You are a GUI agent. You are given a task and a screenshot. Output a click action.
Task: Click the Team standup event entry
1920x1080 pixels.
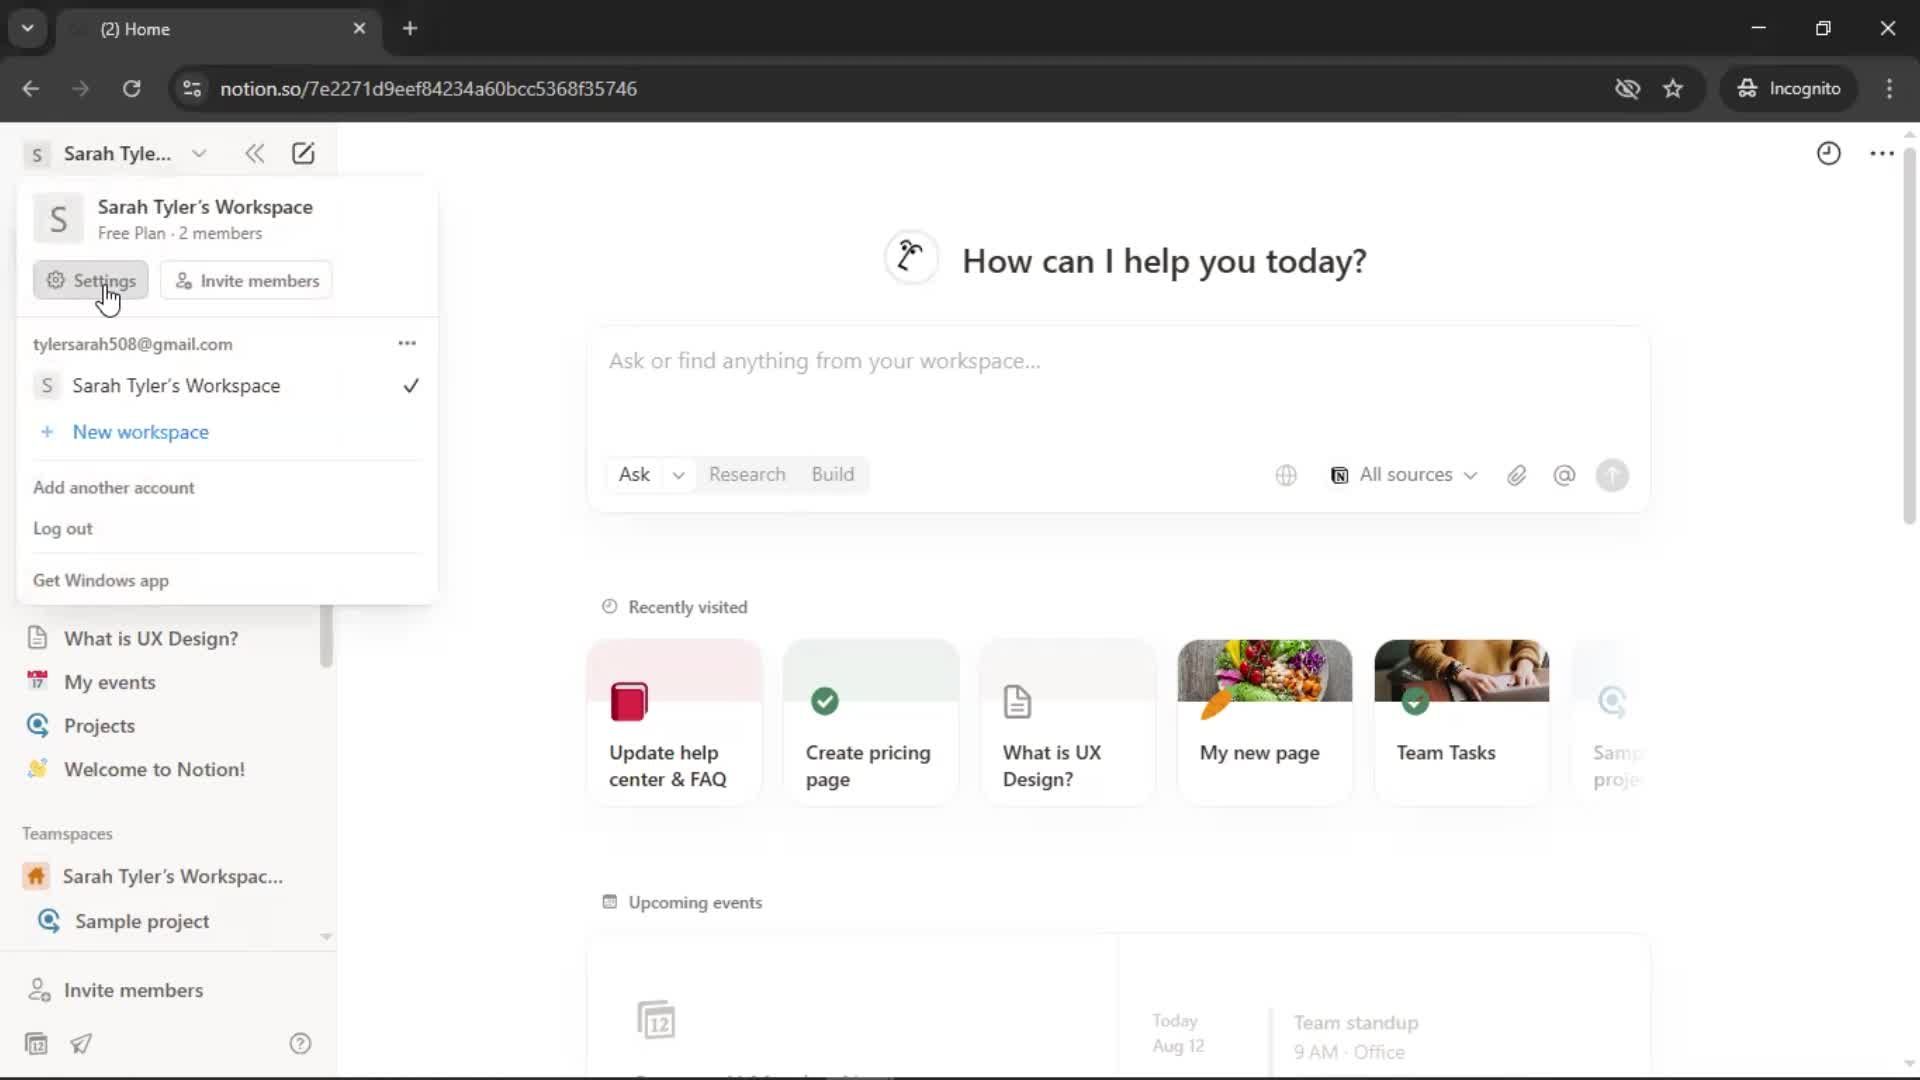pos(1355,1037)
